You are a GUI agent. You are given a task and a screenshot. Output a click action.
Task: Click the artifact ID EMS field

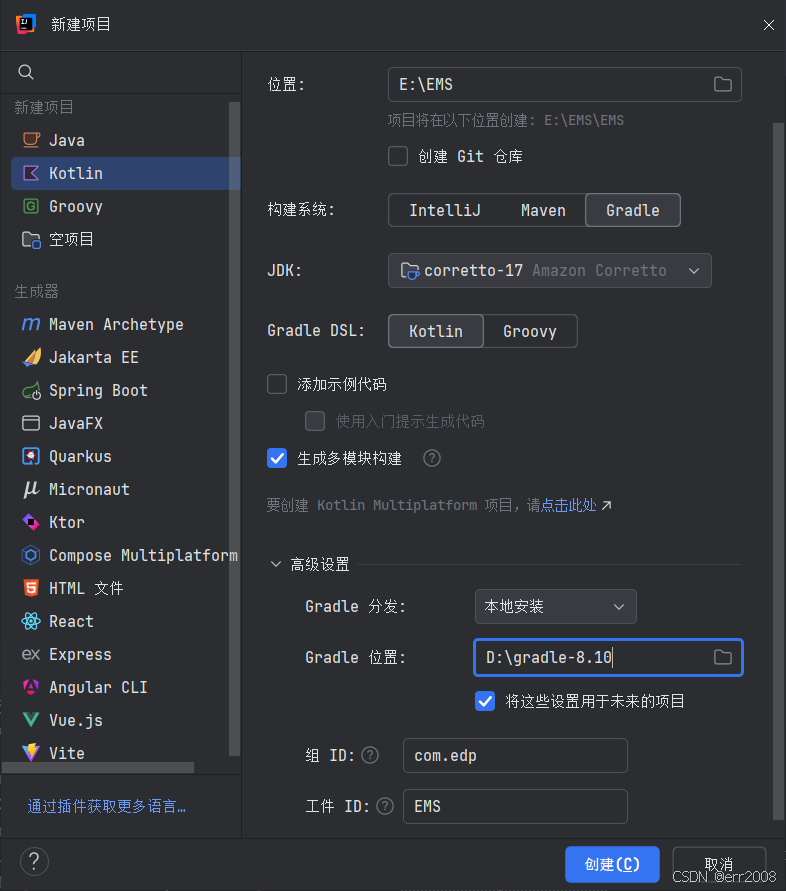point(515,806)
